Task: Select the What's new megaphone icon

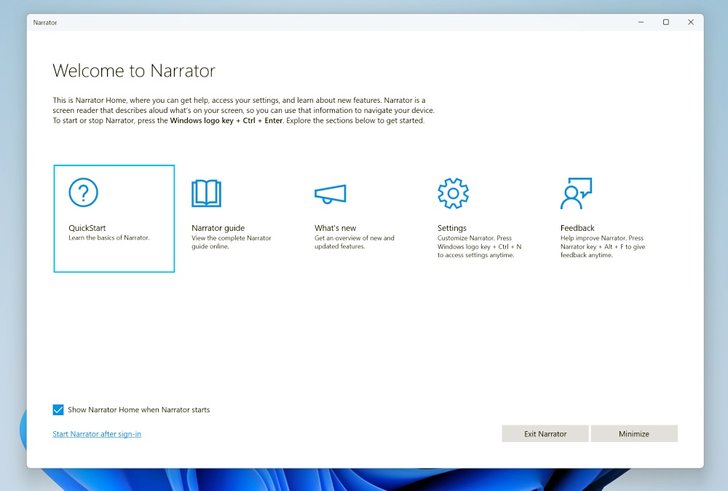Action: coord(330,194)
